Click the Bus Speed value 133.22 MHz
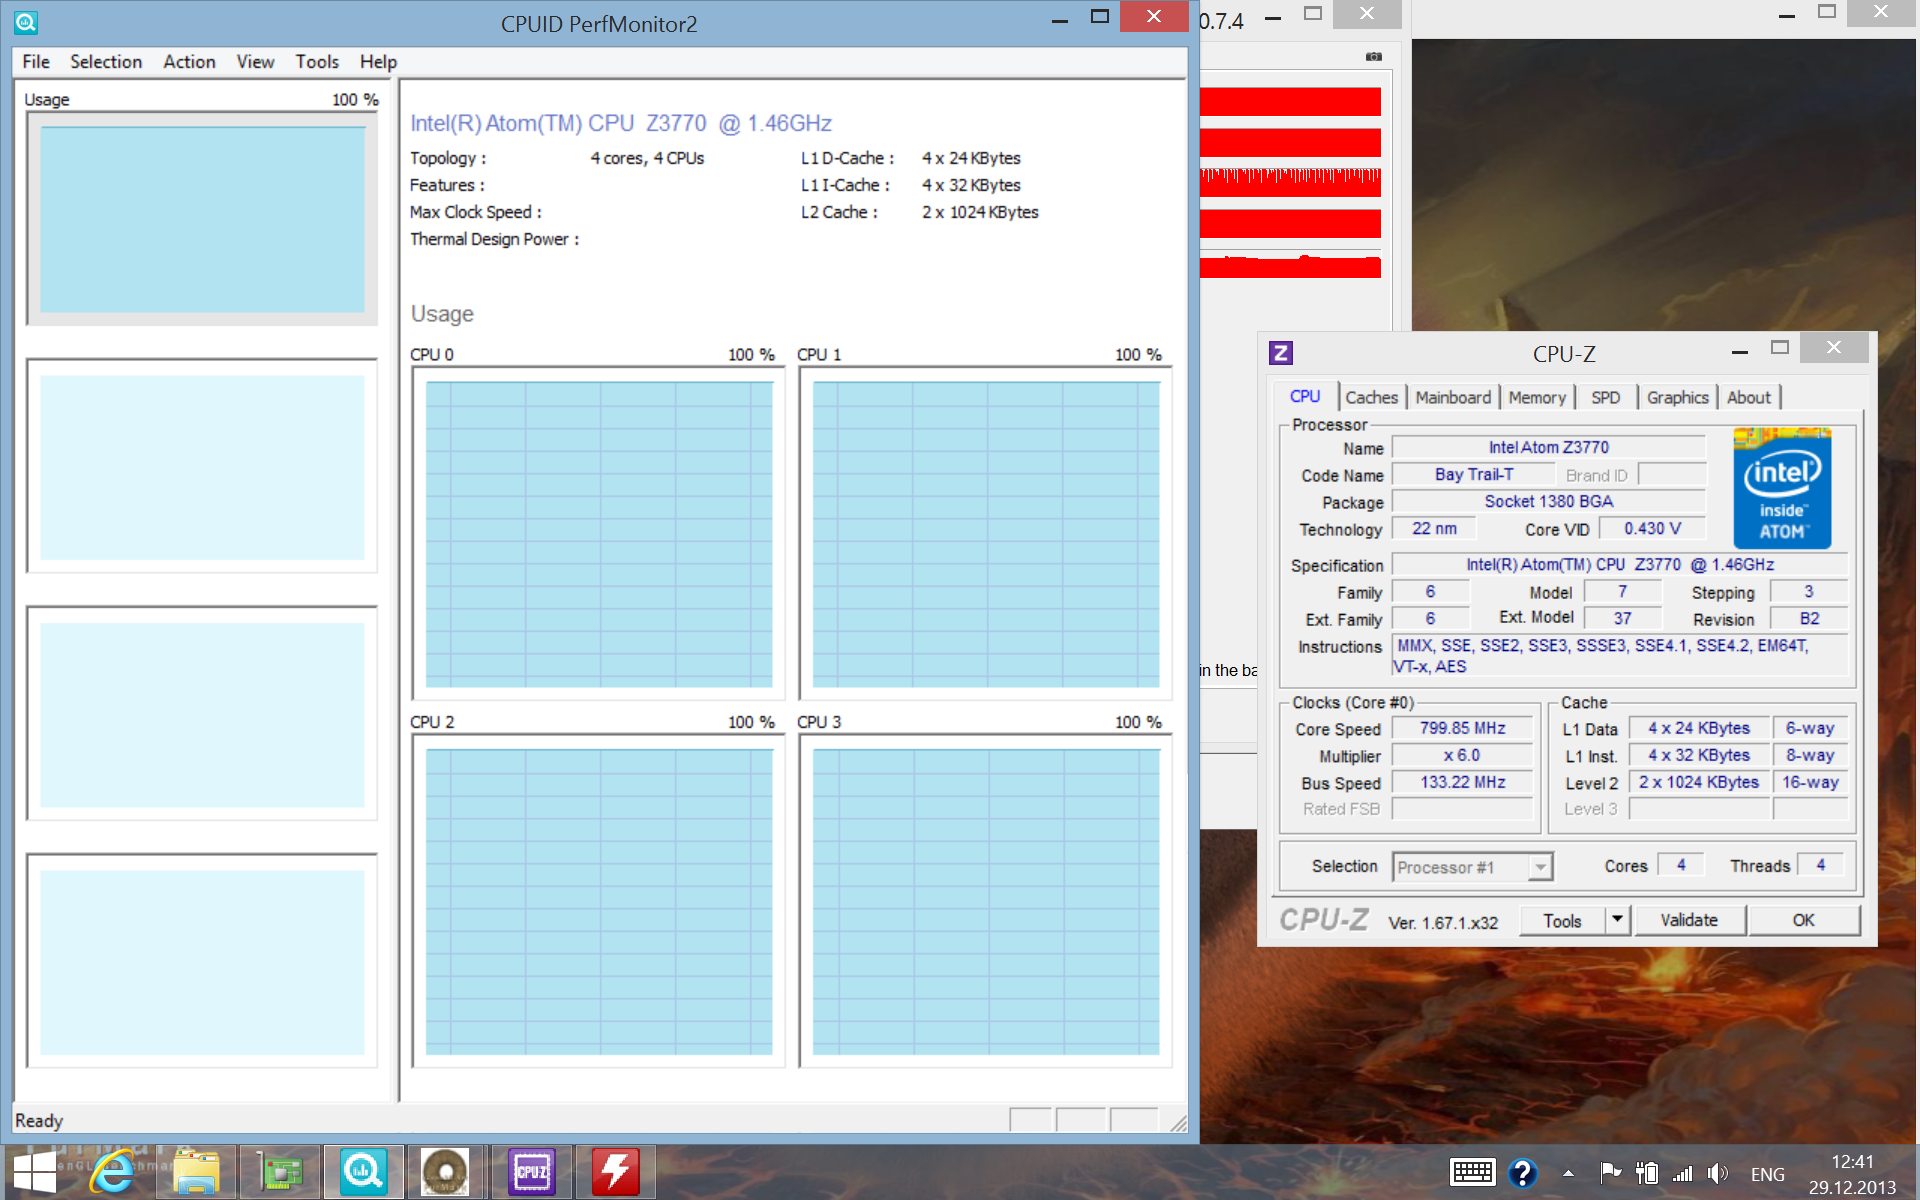The height and width of the screenshot is (1200, 1920). coord(1462,783)
